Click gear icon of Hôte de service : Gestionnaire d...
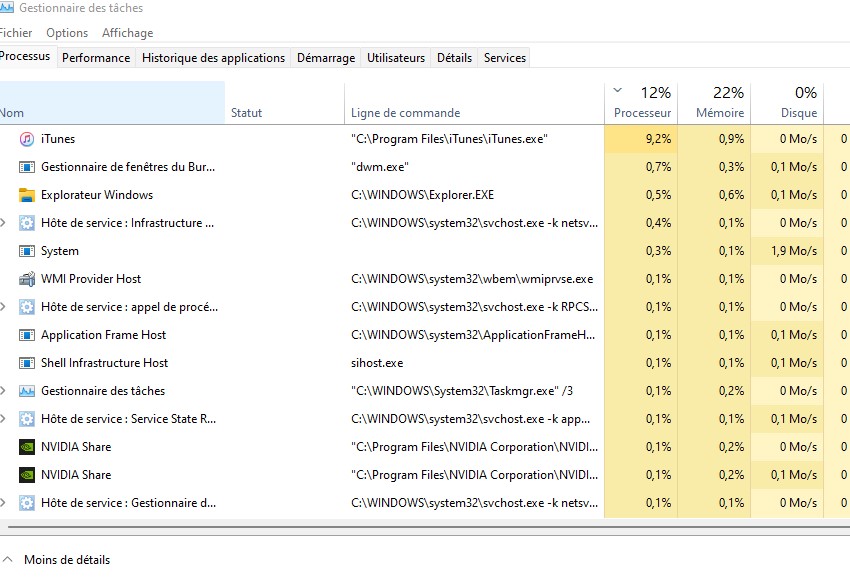 27,503
